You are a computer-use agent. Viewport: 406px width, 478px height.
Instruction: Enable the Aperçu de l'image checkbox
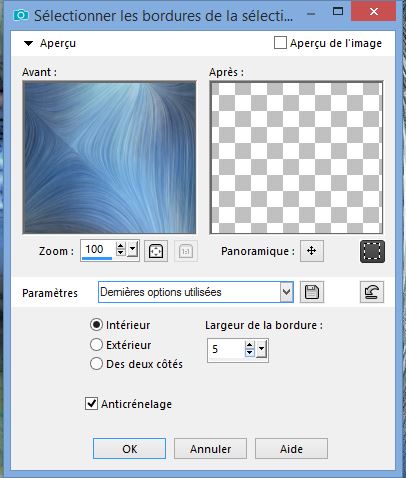[280, 43]
